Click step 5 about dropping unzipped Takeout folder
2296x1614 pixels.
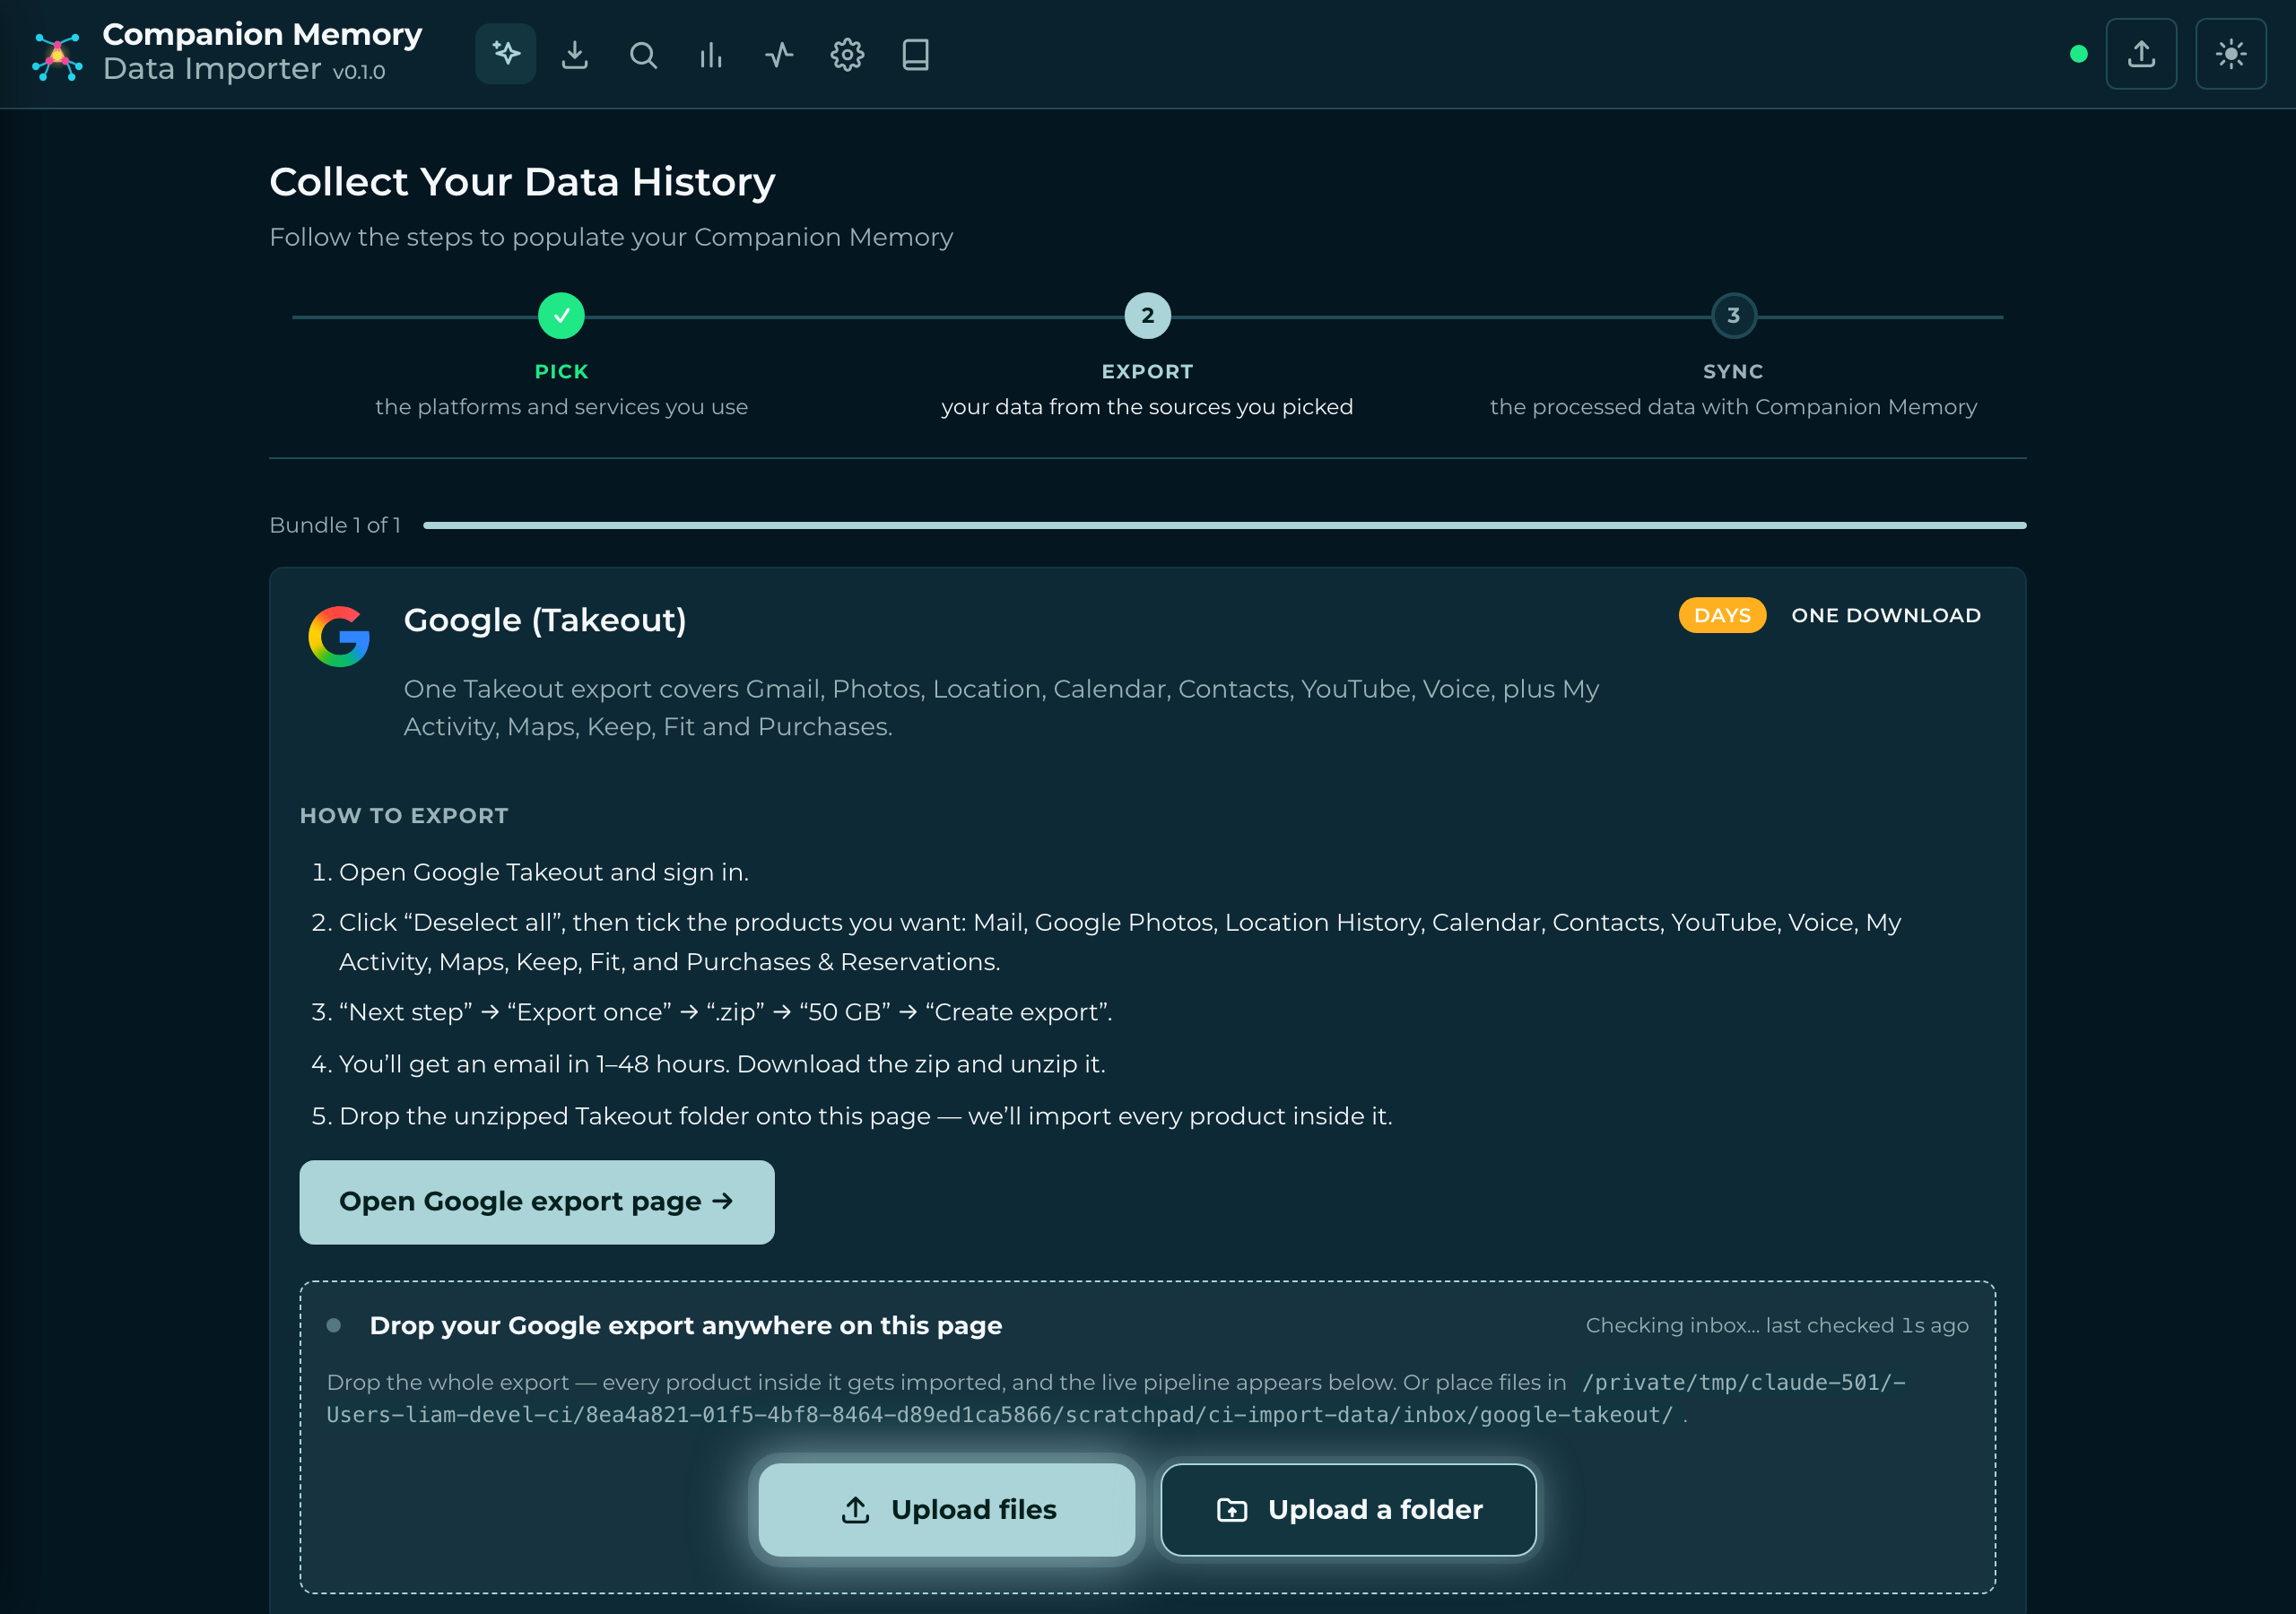[x=865, y=1116]
